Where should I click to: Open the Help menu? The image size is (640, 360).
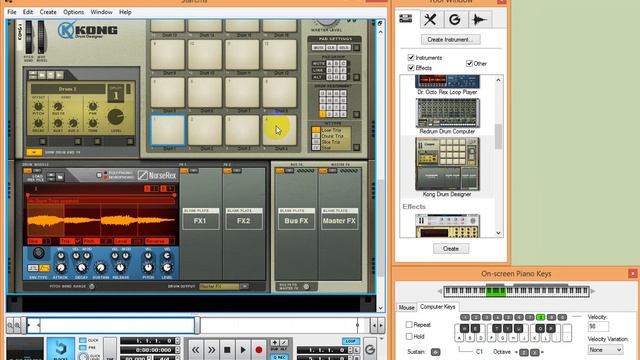pos(125,12)
